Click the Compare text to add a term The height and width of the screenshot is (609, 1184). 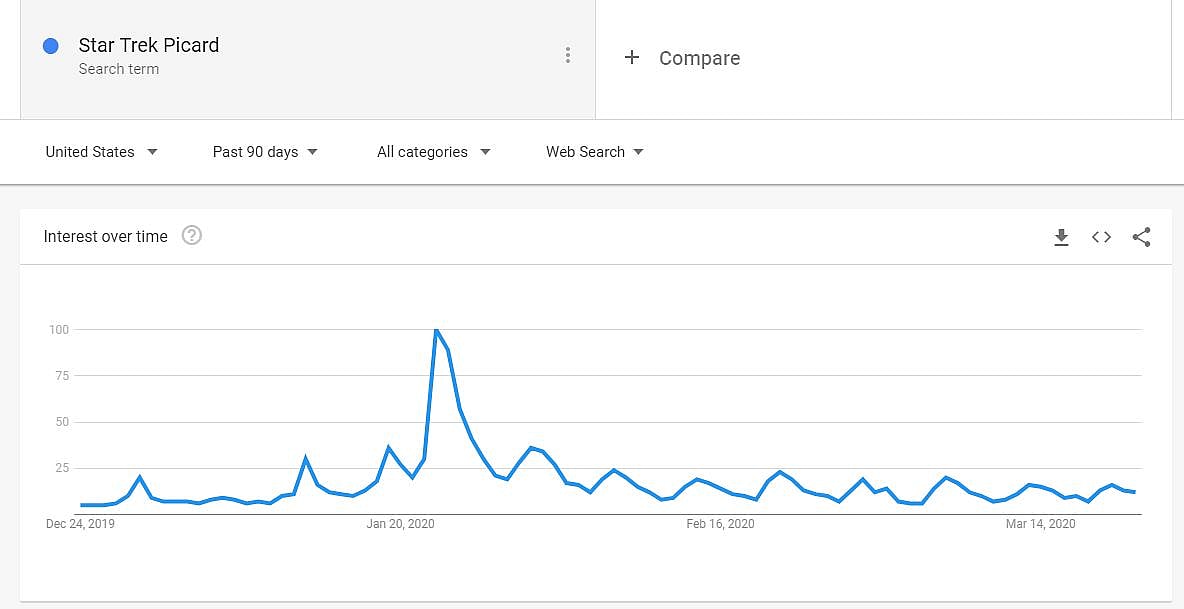tap(699, 58)
